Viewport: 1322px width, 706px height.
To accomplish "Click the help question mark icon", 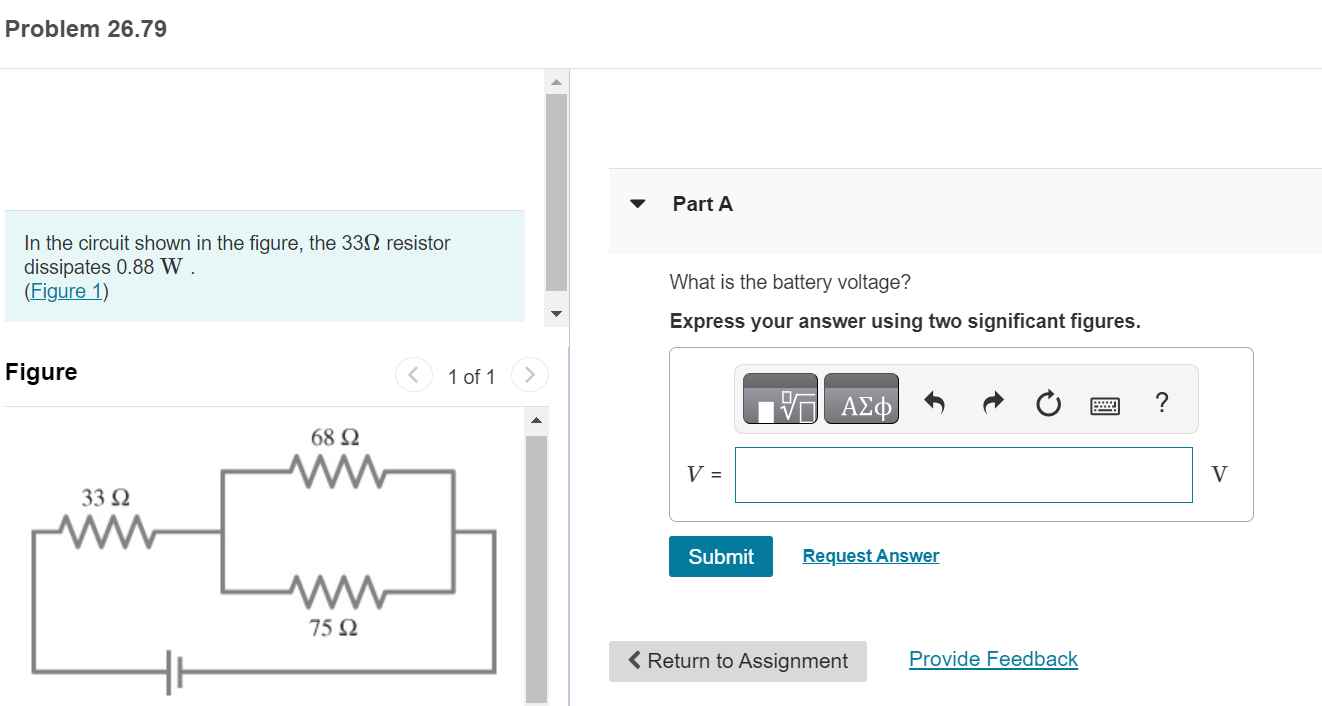I will tap(1161, 401).
